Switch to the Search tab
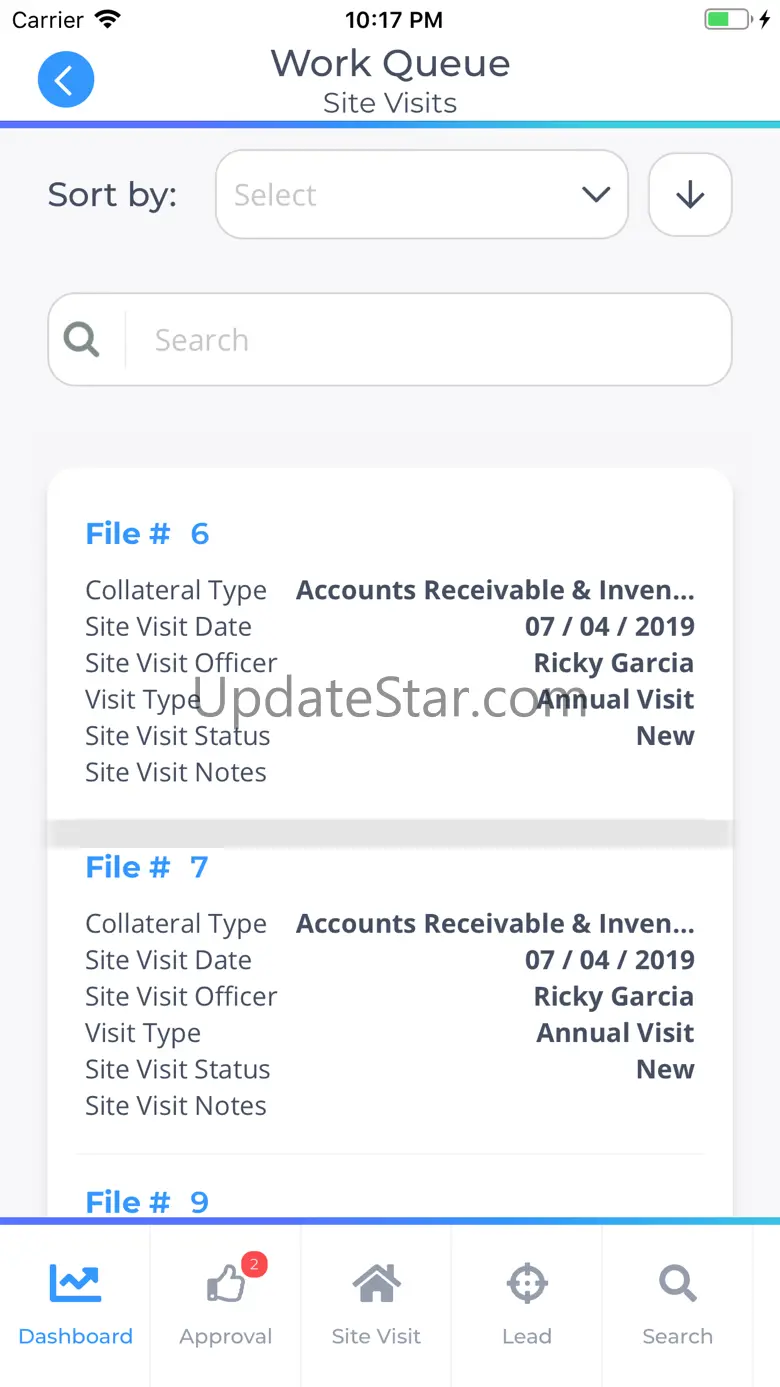 [677, 1306]
